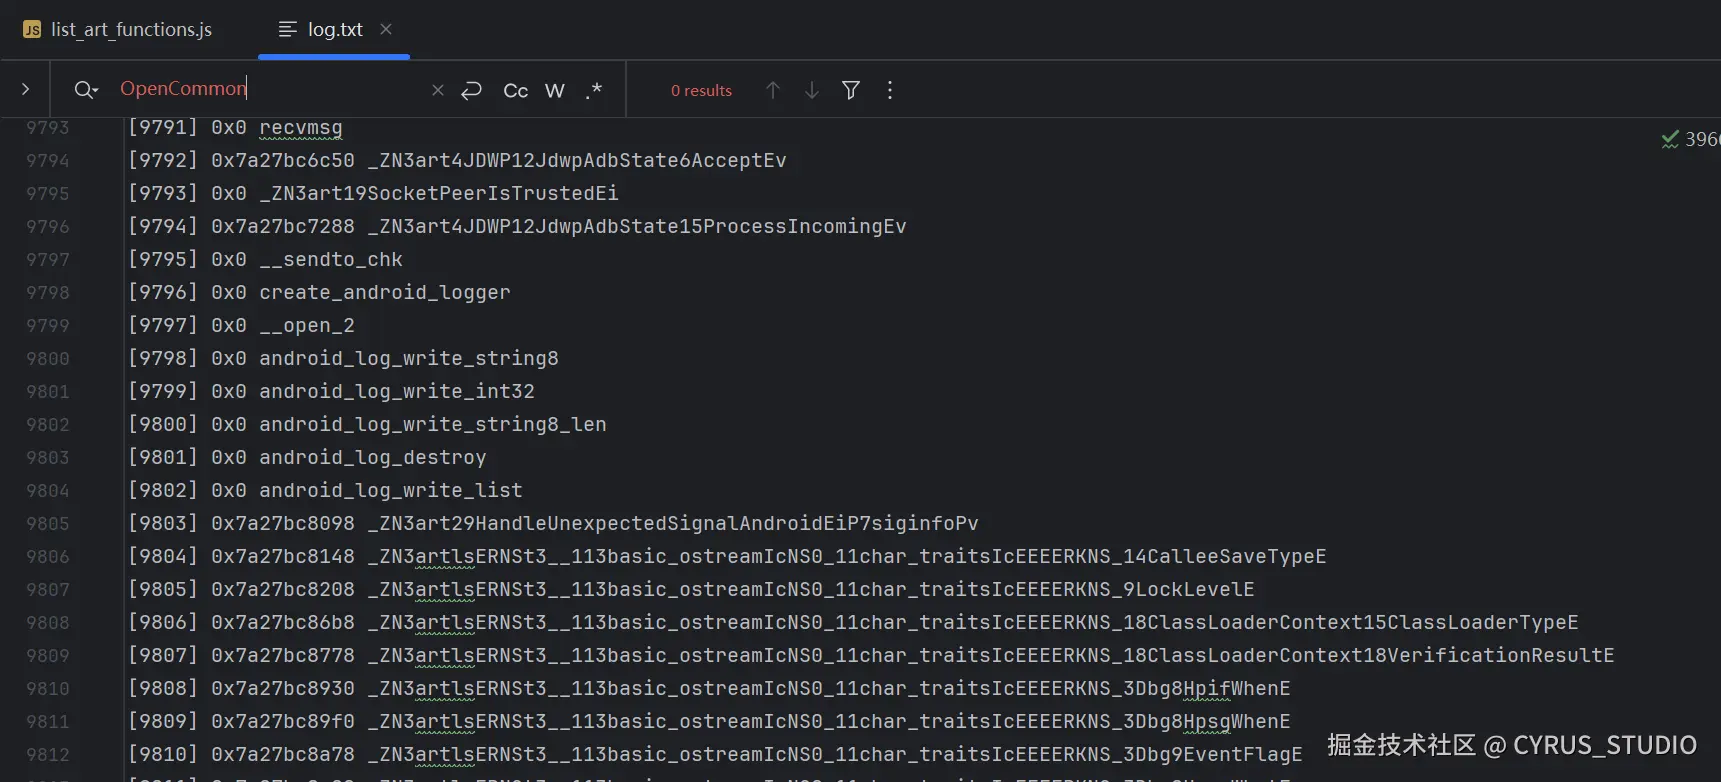Toggle Words-only matching
The width and height of the screenshot is (1721, 782).
[555, 90]
